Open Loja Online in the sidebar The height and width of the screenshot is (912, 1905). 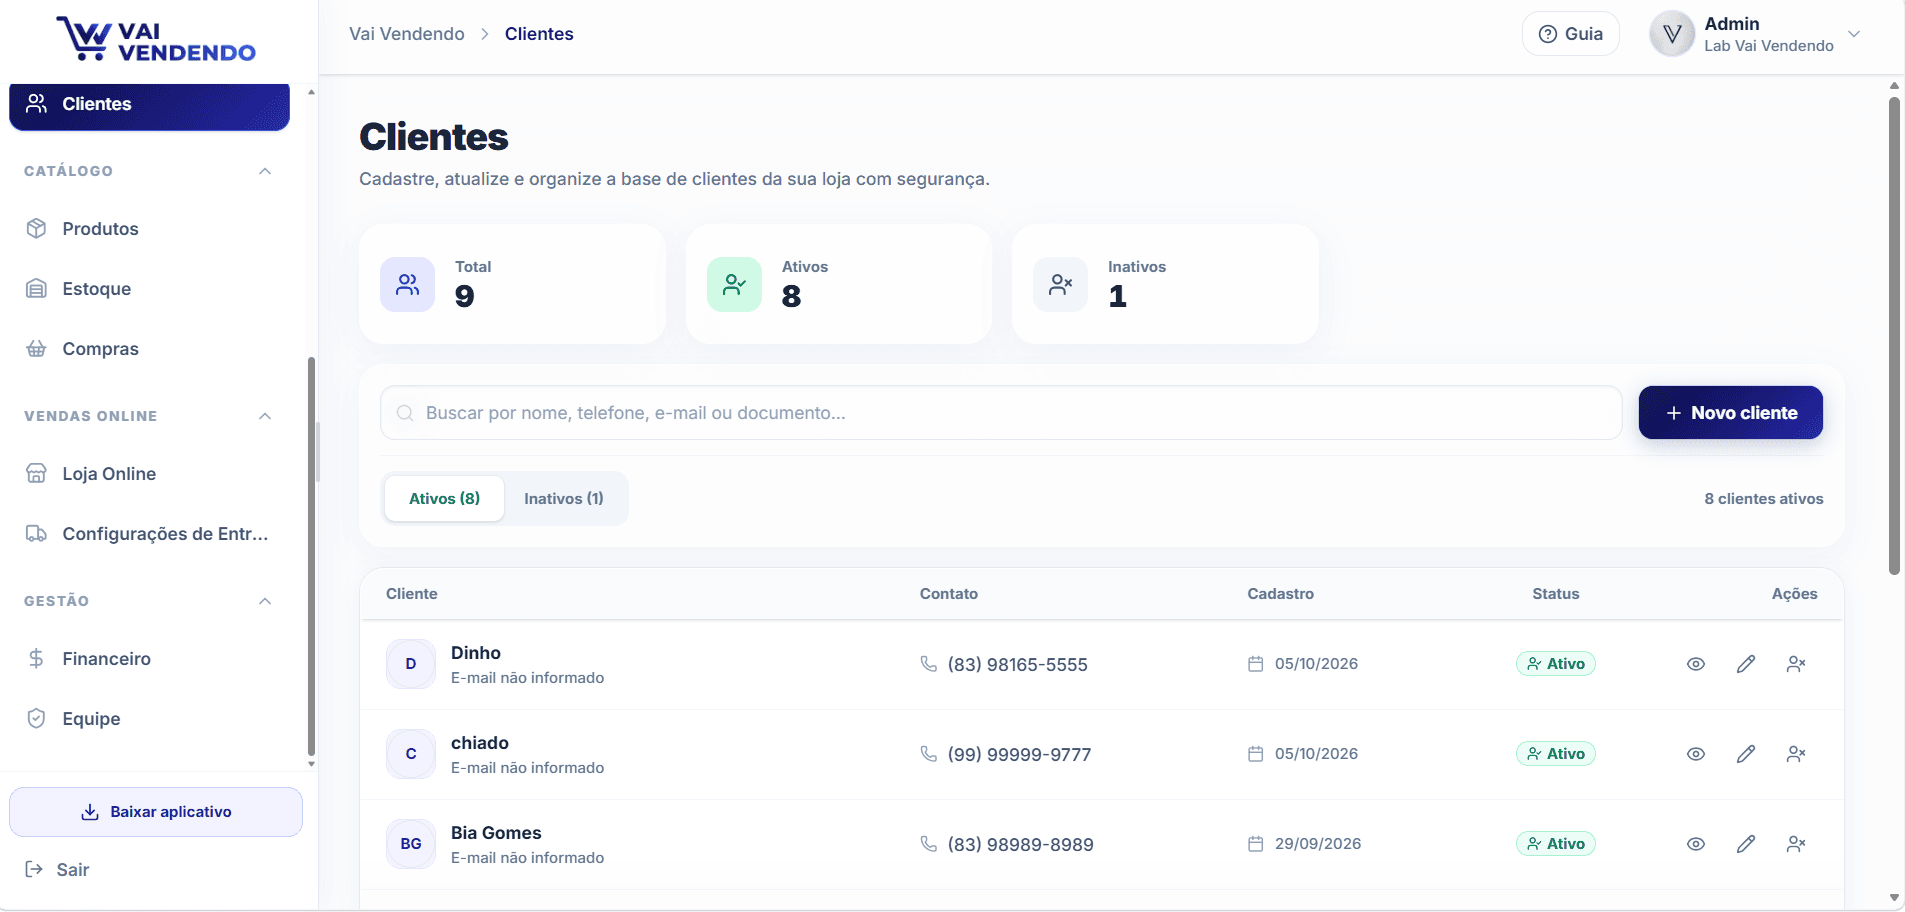[x=149, y=474]
